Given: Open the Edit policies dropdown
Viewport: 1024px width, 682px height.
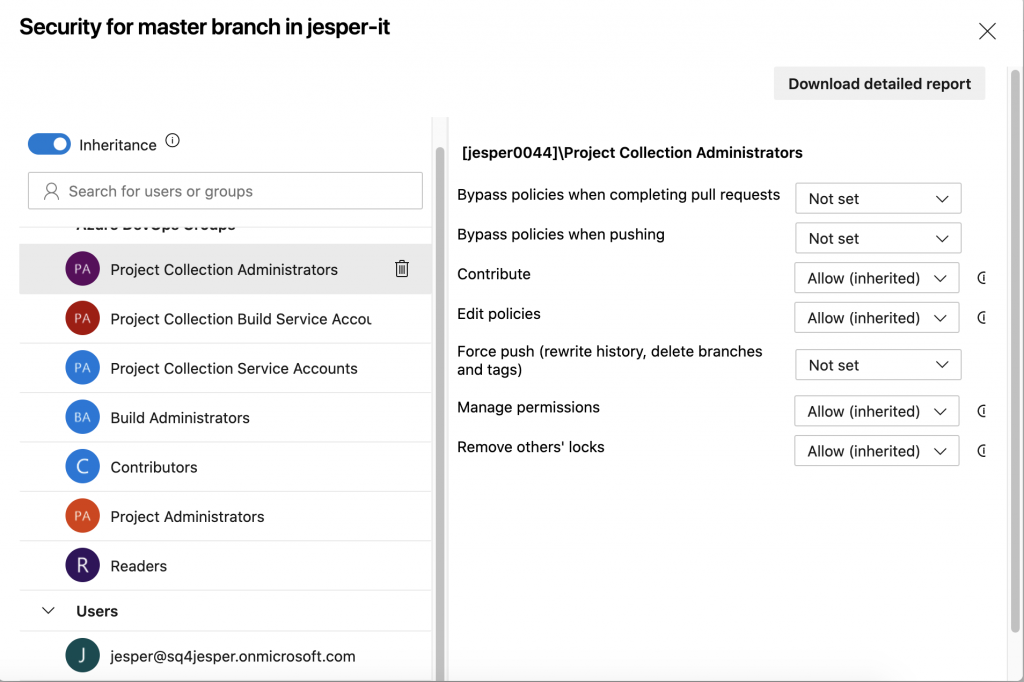Looking at the screenshot, I should click(x=876, y=318).
